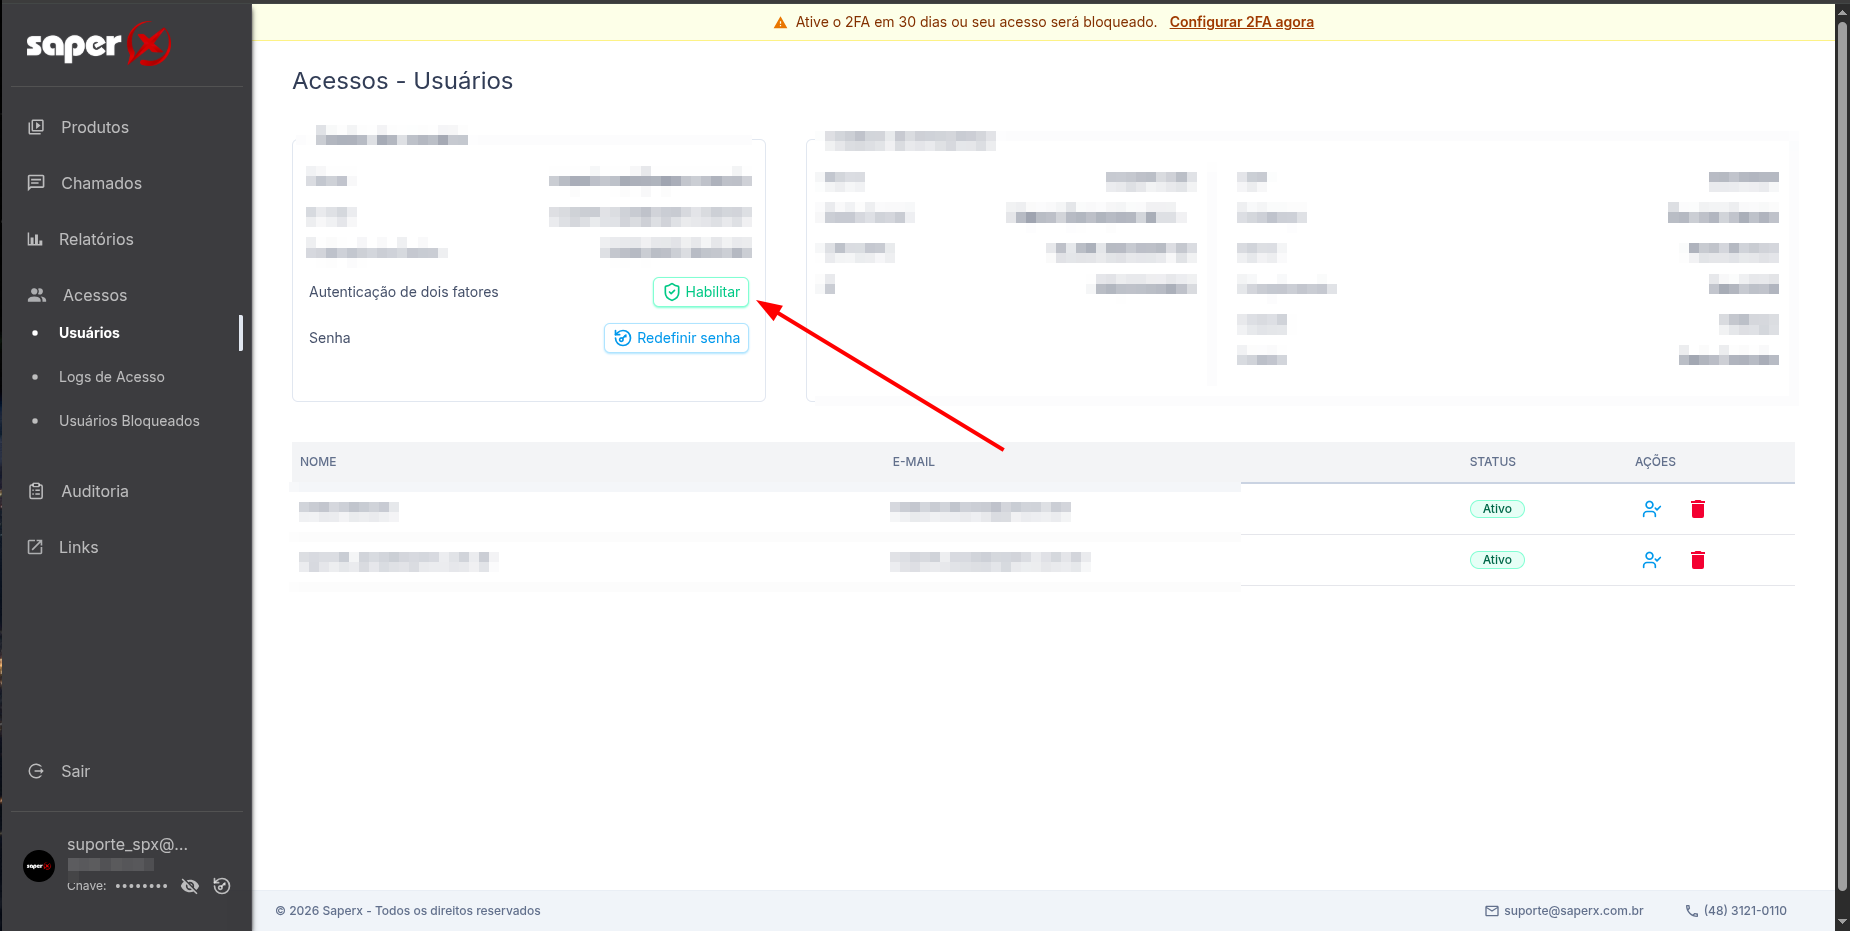The height and width of the screenshot is (931, 1850).
Task: Collapse the Acessos menu group
Action: pyautogui.click(x=95, y=295)
